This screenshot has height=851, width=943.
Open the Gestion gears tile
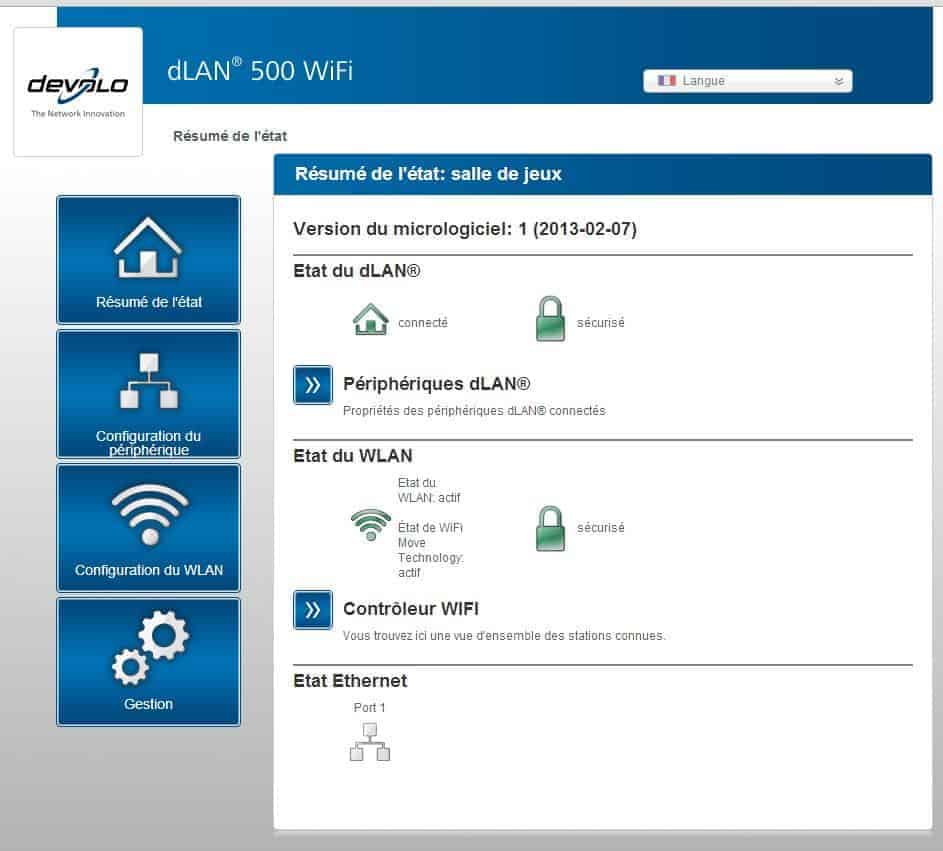pos(148,661)
